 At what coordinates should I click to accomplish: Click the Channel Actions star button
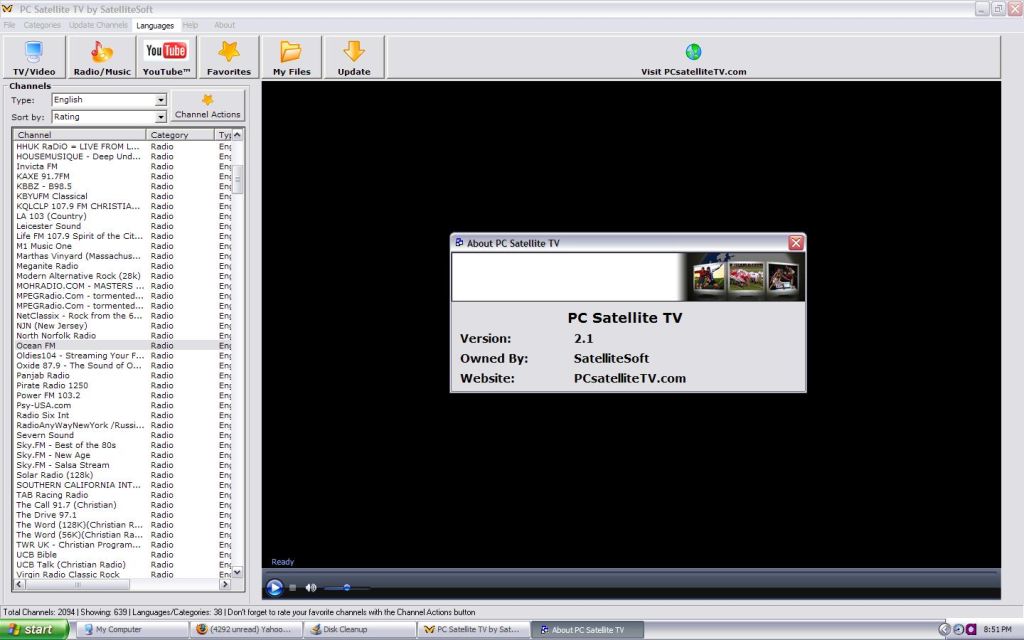point(208,106)
